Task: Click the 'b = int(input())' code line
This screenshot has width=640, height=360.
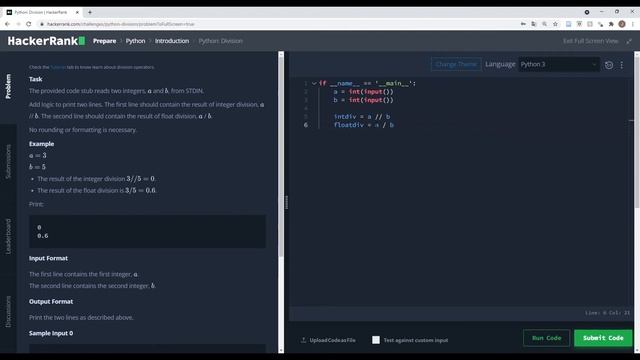Action: [x=363, y=100]
